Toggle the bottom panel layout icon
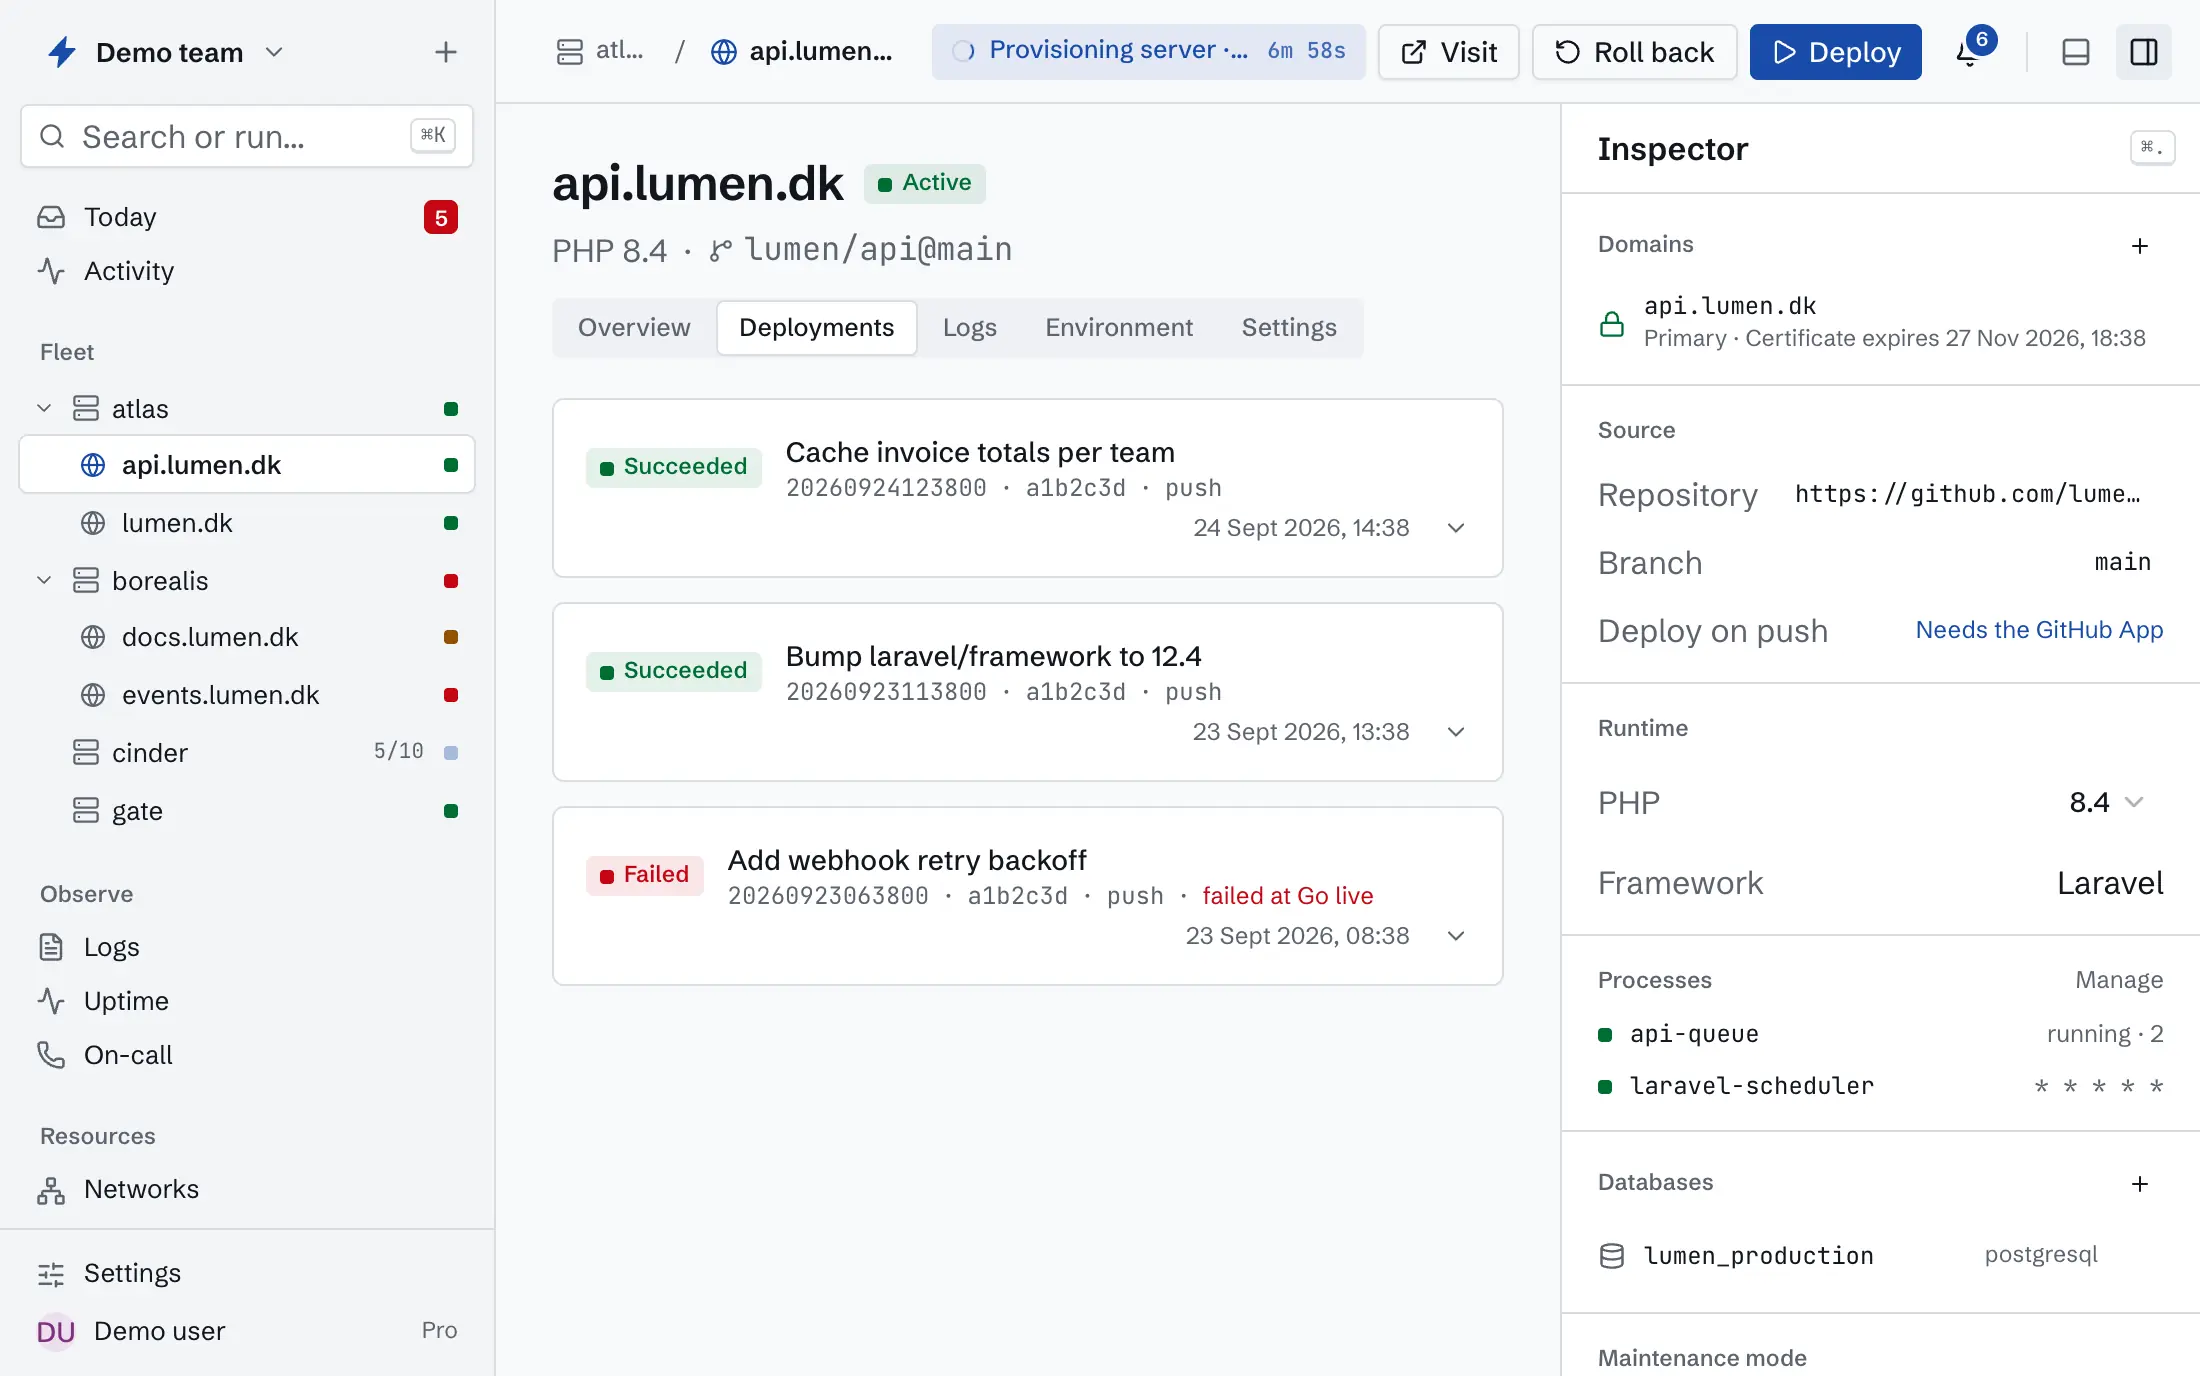 [2076, 52]
